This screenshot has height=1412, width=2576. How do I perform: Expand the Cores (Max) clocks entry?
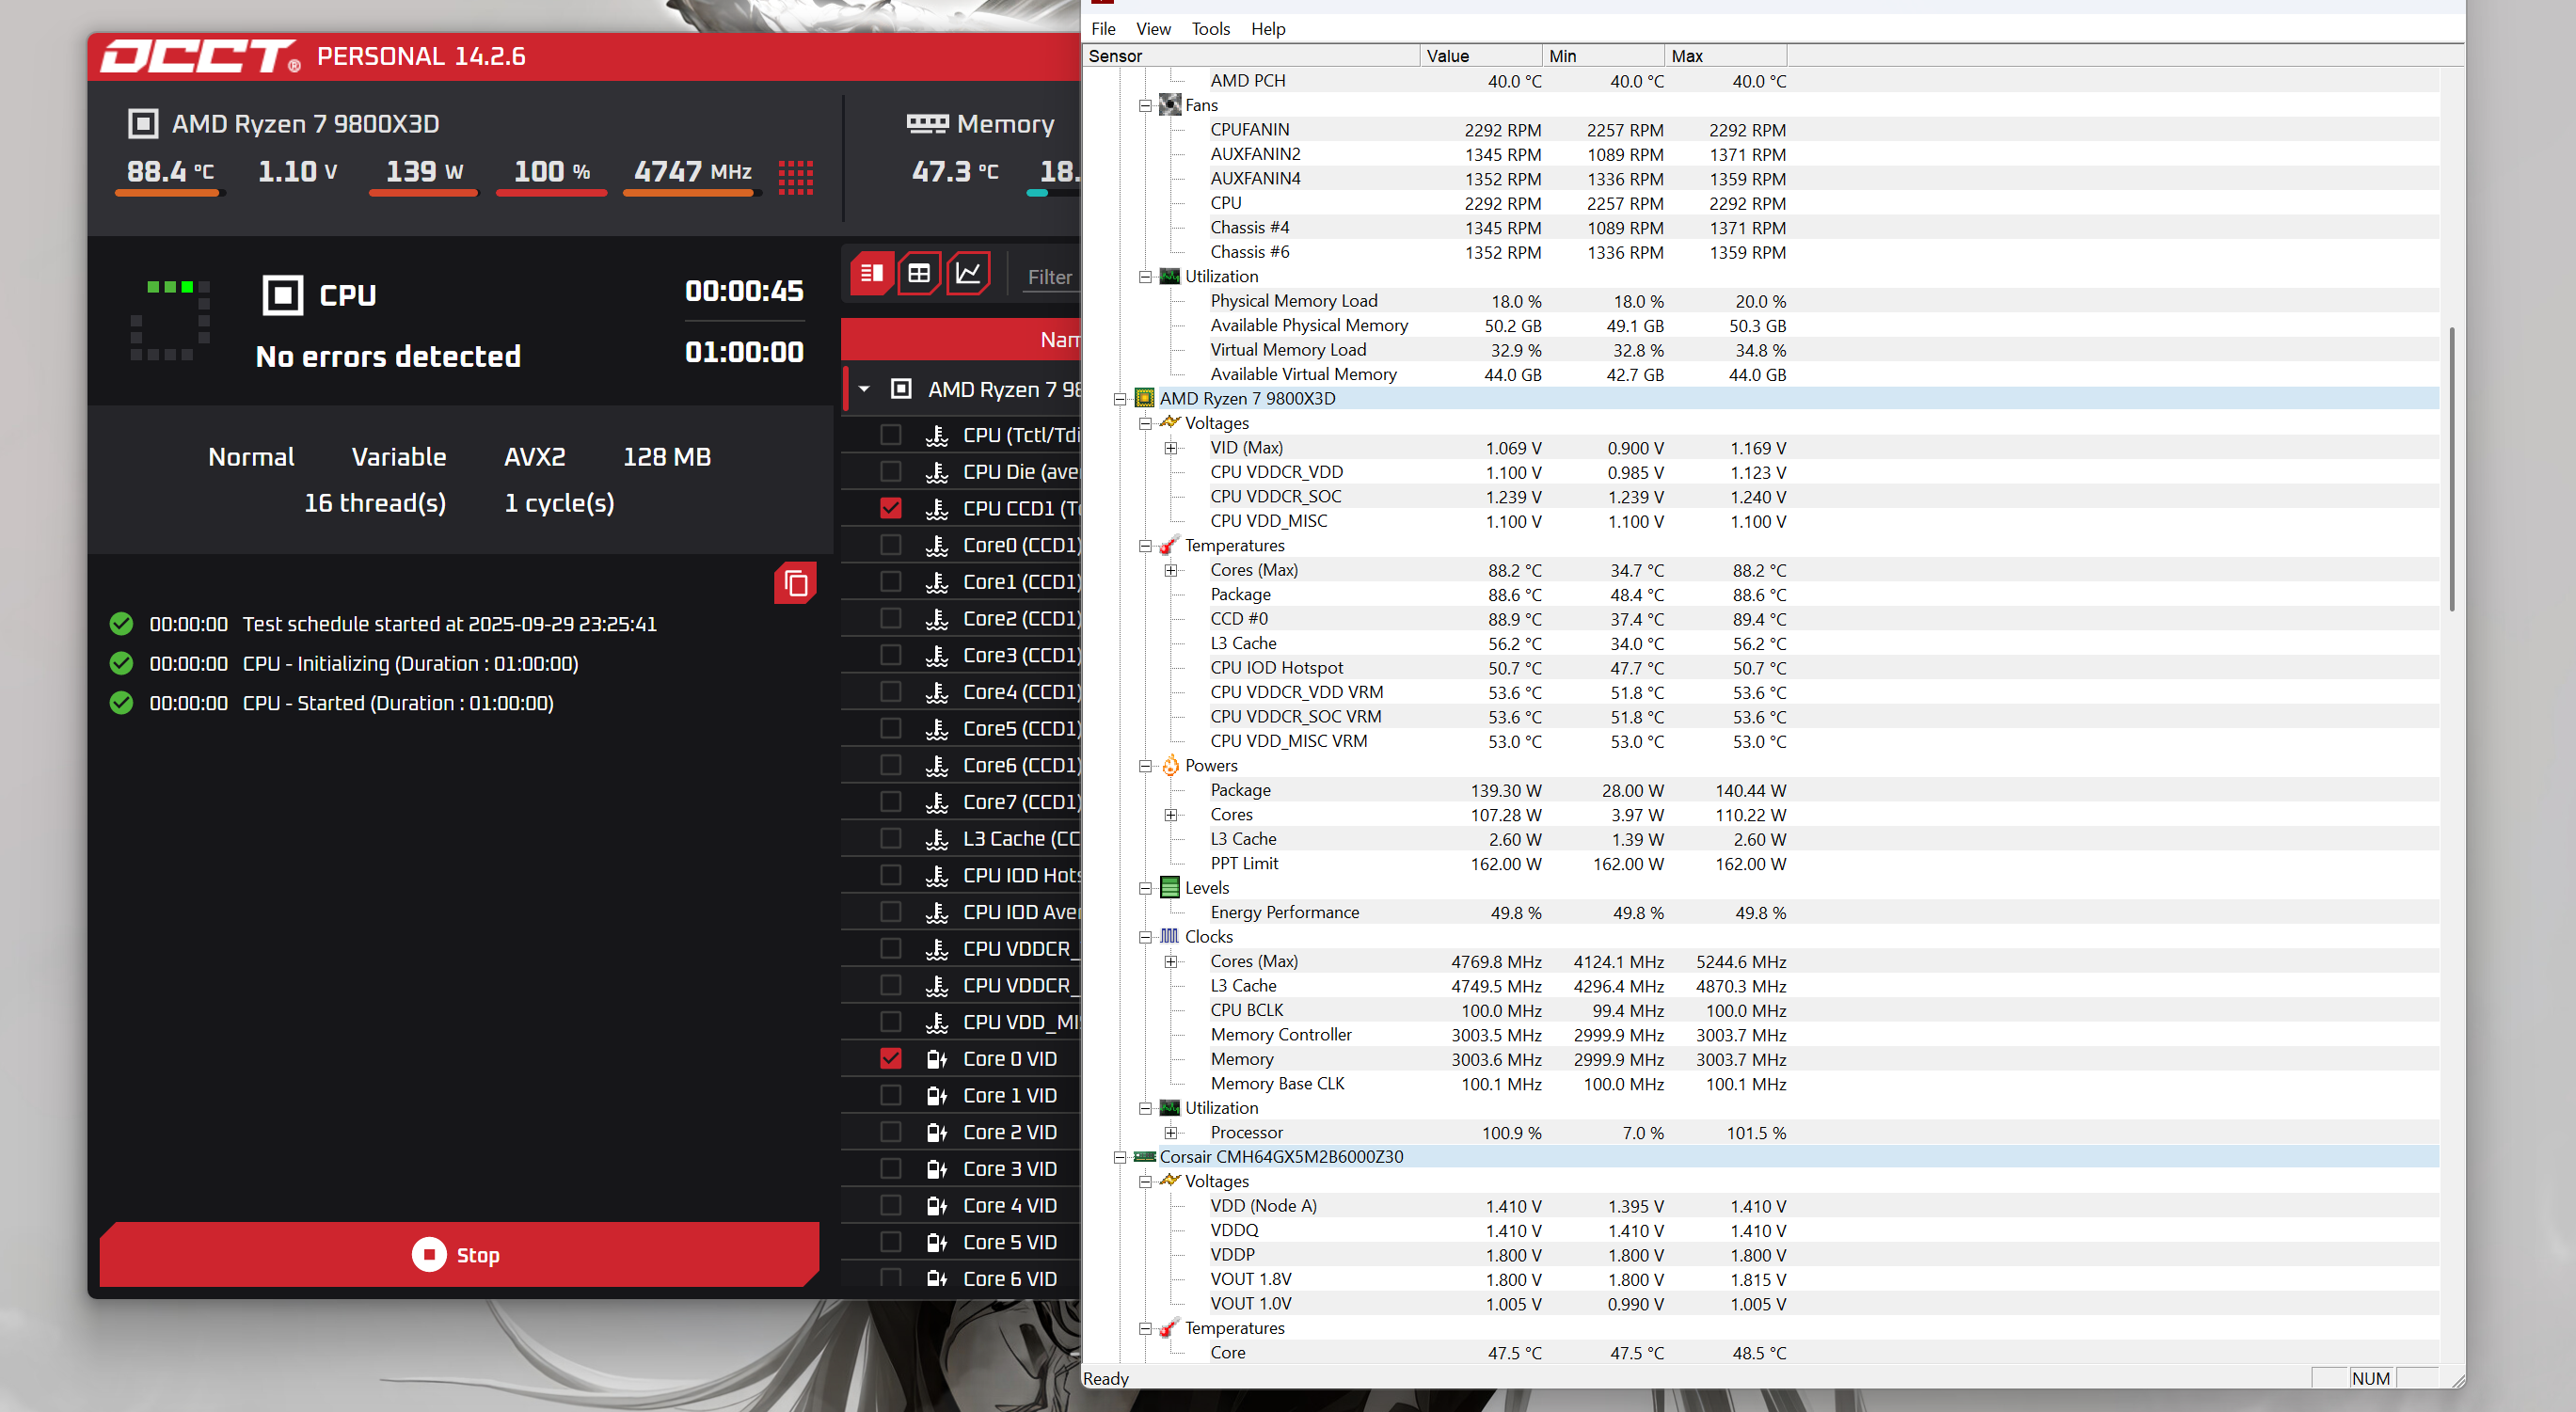coord(1170,962)
